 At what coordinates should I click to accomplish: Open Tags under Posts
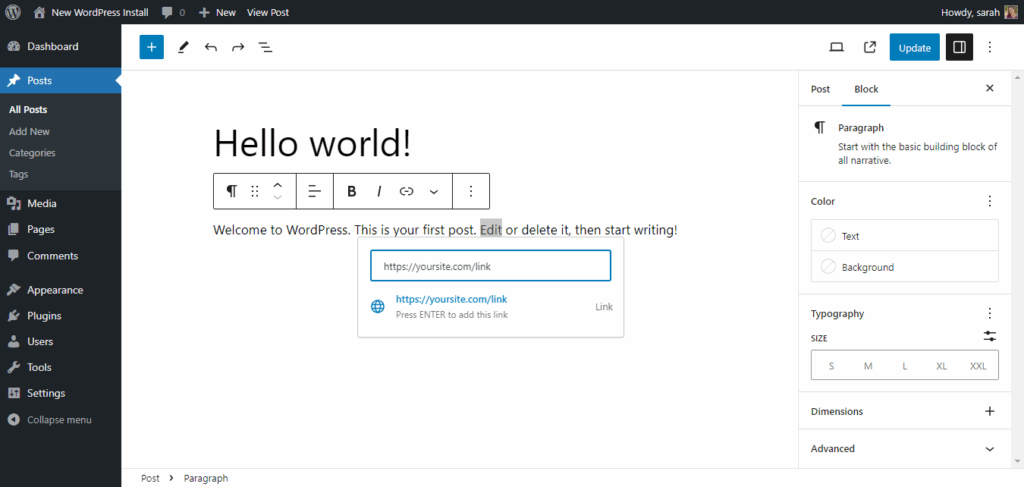[x=18, y=174]
